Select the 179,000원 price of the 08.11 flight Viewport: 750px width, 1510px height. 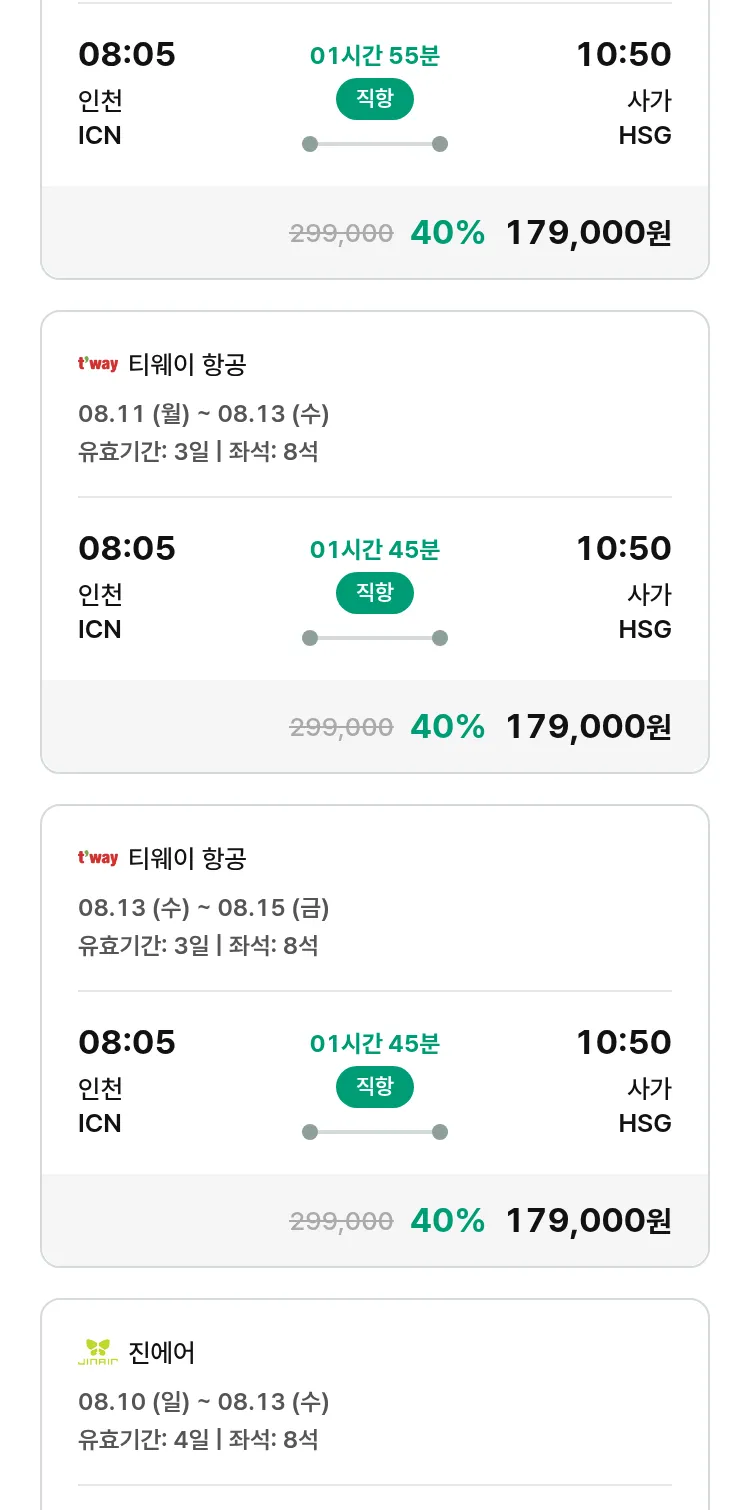click(588, 727)
